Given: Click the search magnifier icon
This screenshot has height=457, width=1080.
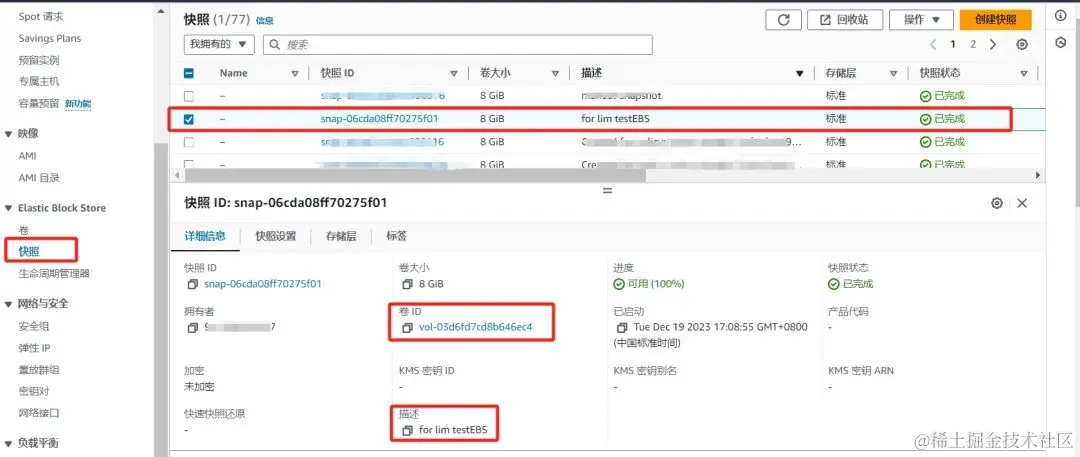Looking at the screenshot, I should [x=275, y=45].
